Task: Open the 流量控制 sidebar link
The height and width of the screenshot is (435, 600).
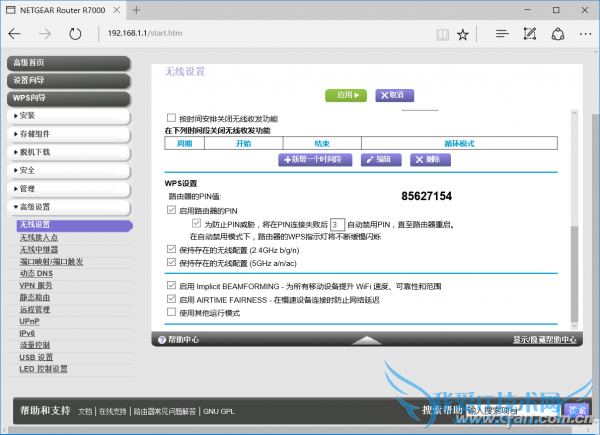Action: [x=35, y=345]
